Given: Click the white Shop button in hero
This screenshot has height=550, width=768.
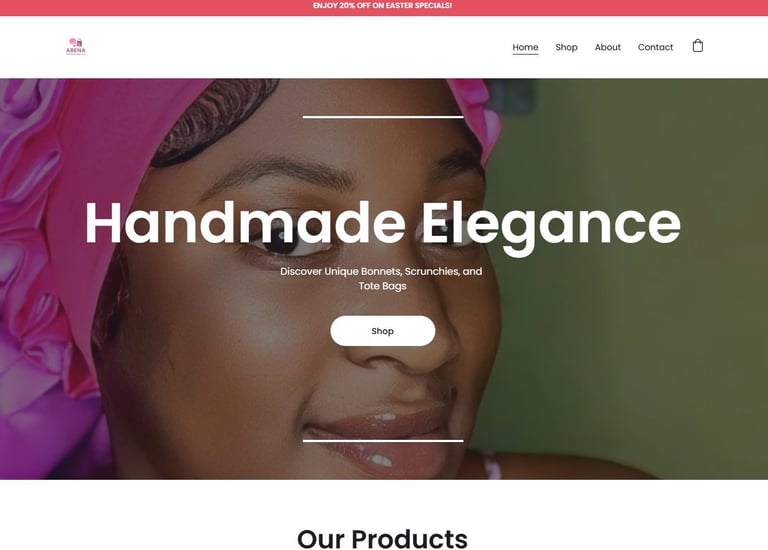Looking at the screenshot, I should (x=383, y=331).
